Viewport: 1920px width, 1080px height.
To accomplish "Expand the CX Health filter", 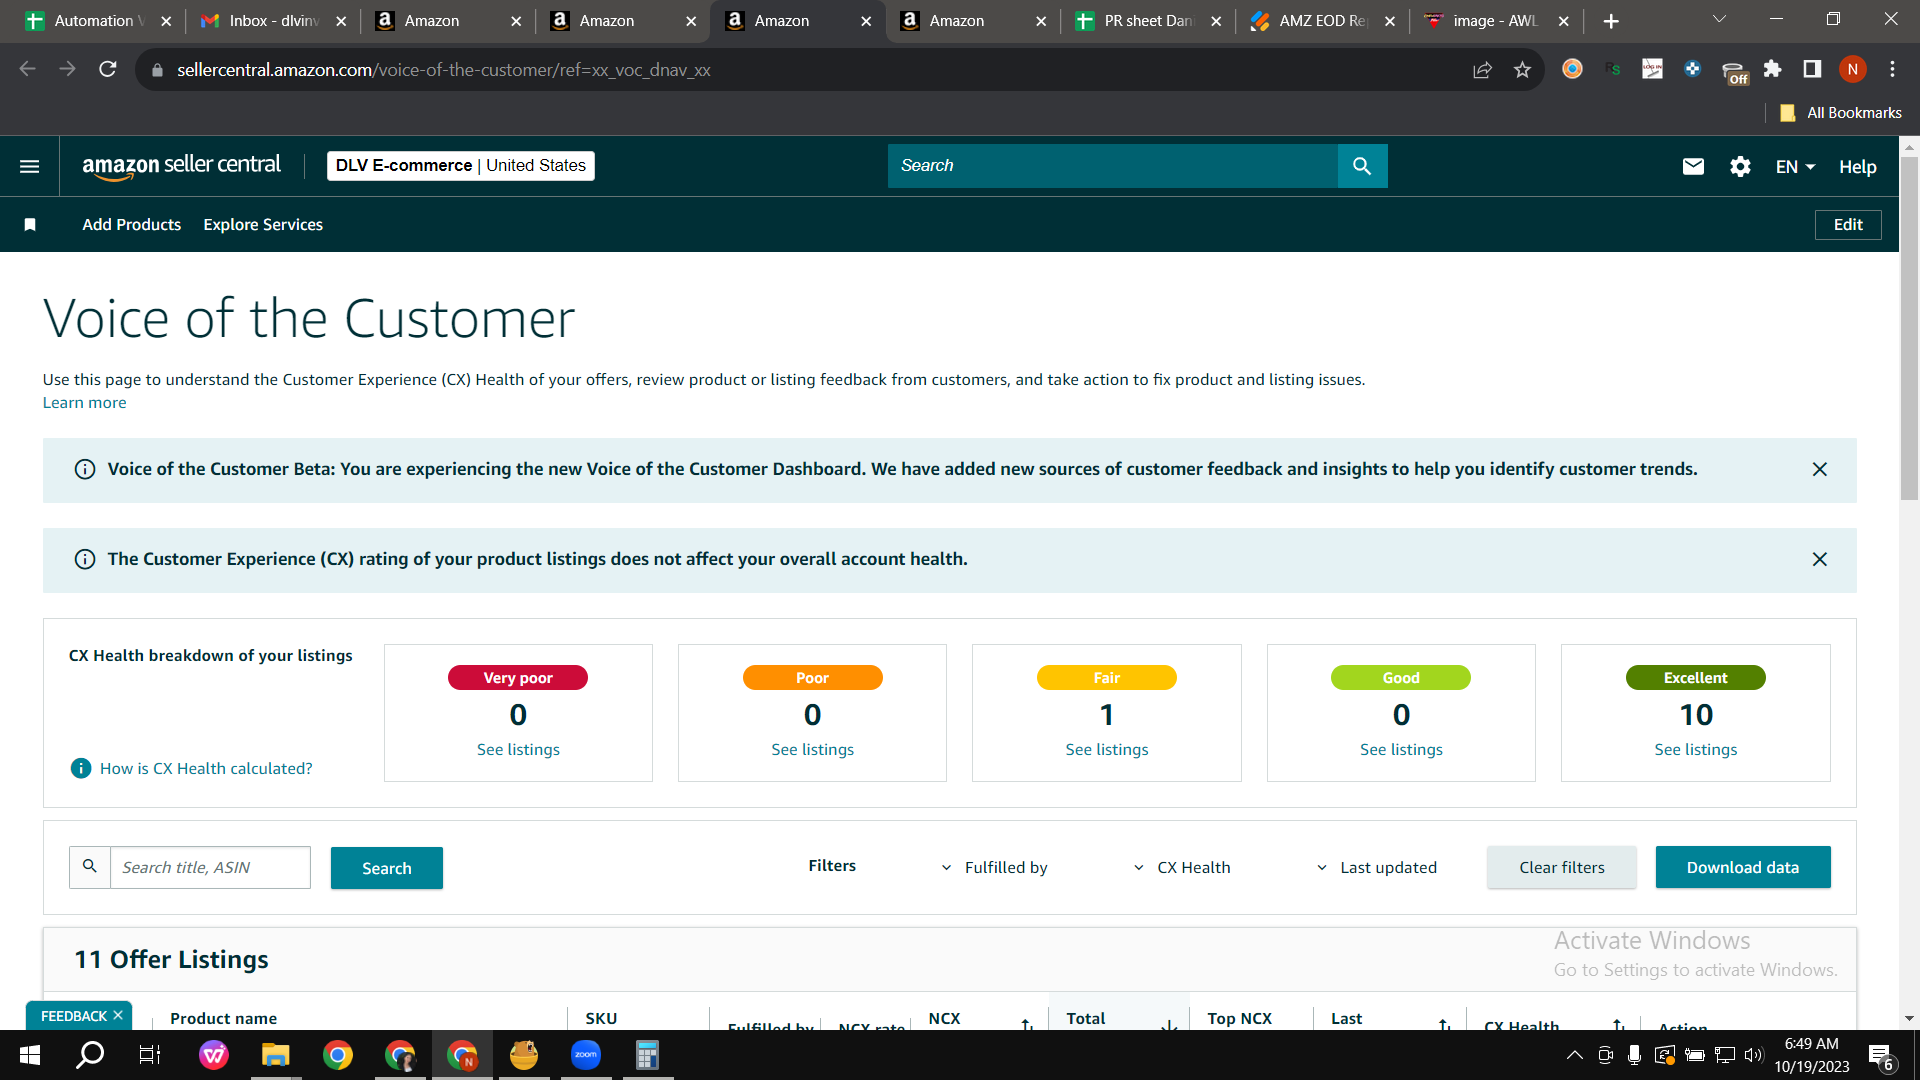I will pos(1183,868).
